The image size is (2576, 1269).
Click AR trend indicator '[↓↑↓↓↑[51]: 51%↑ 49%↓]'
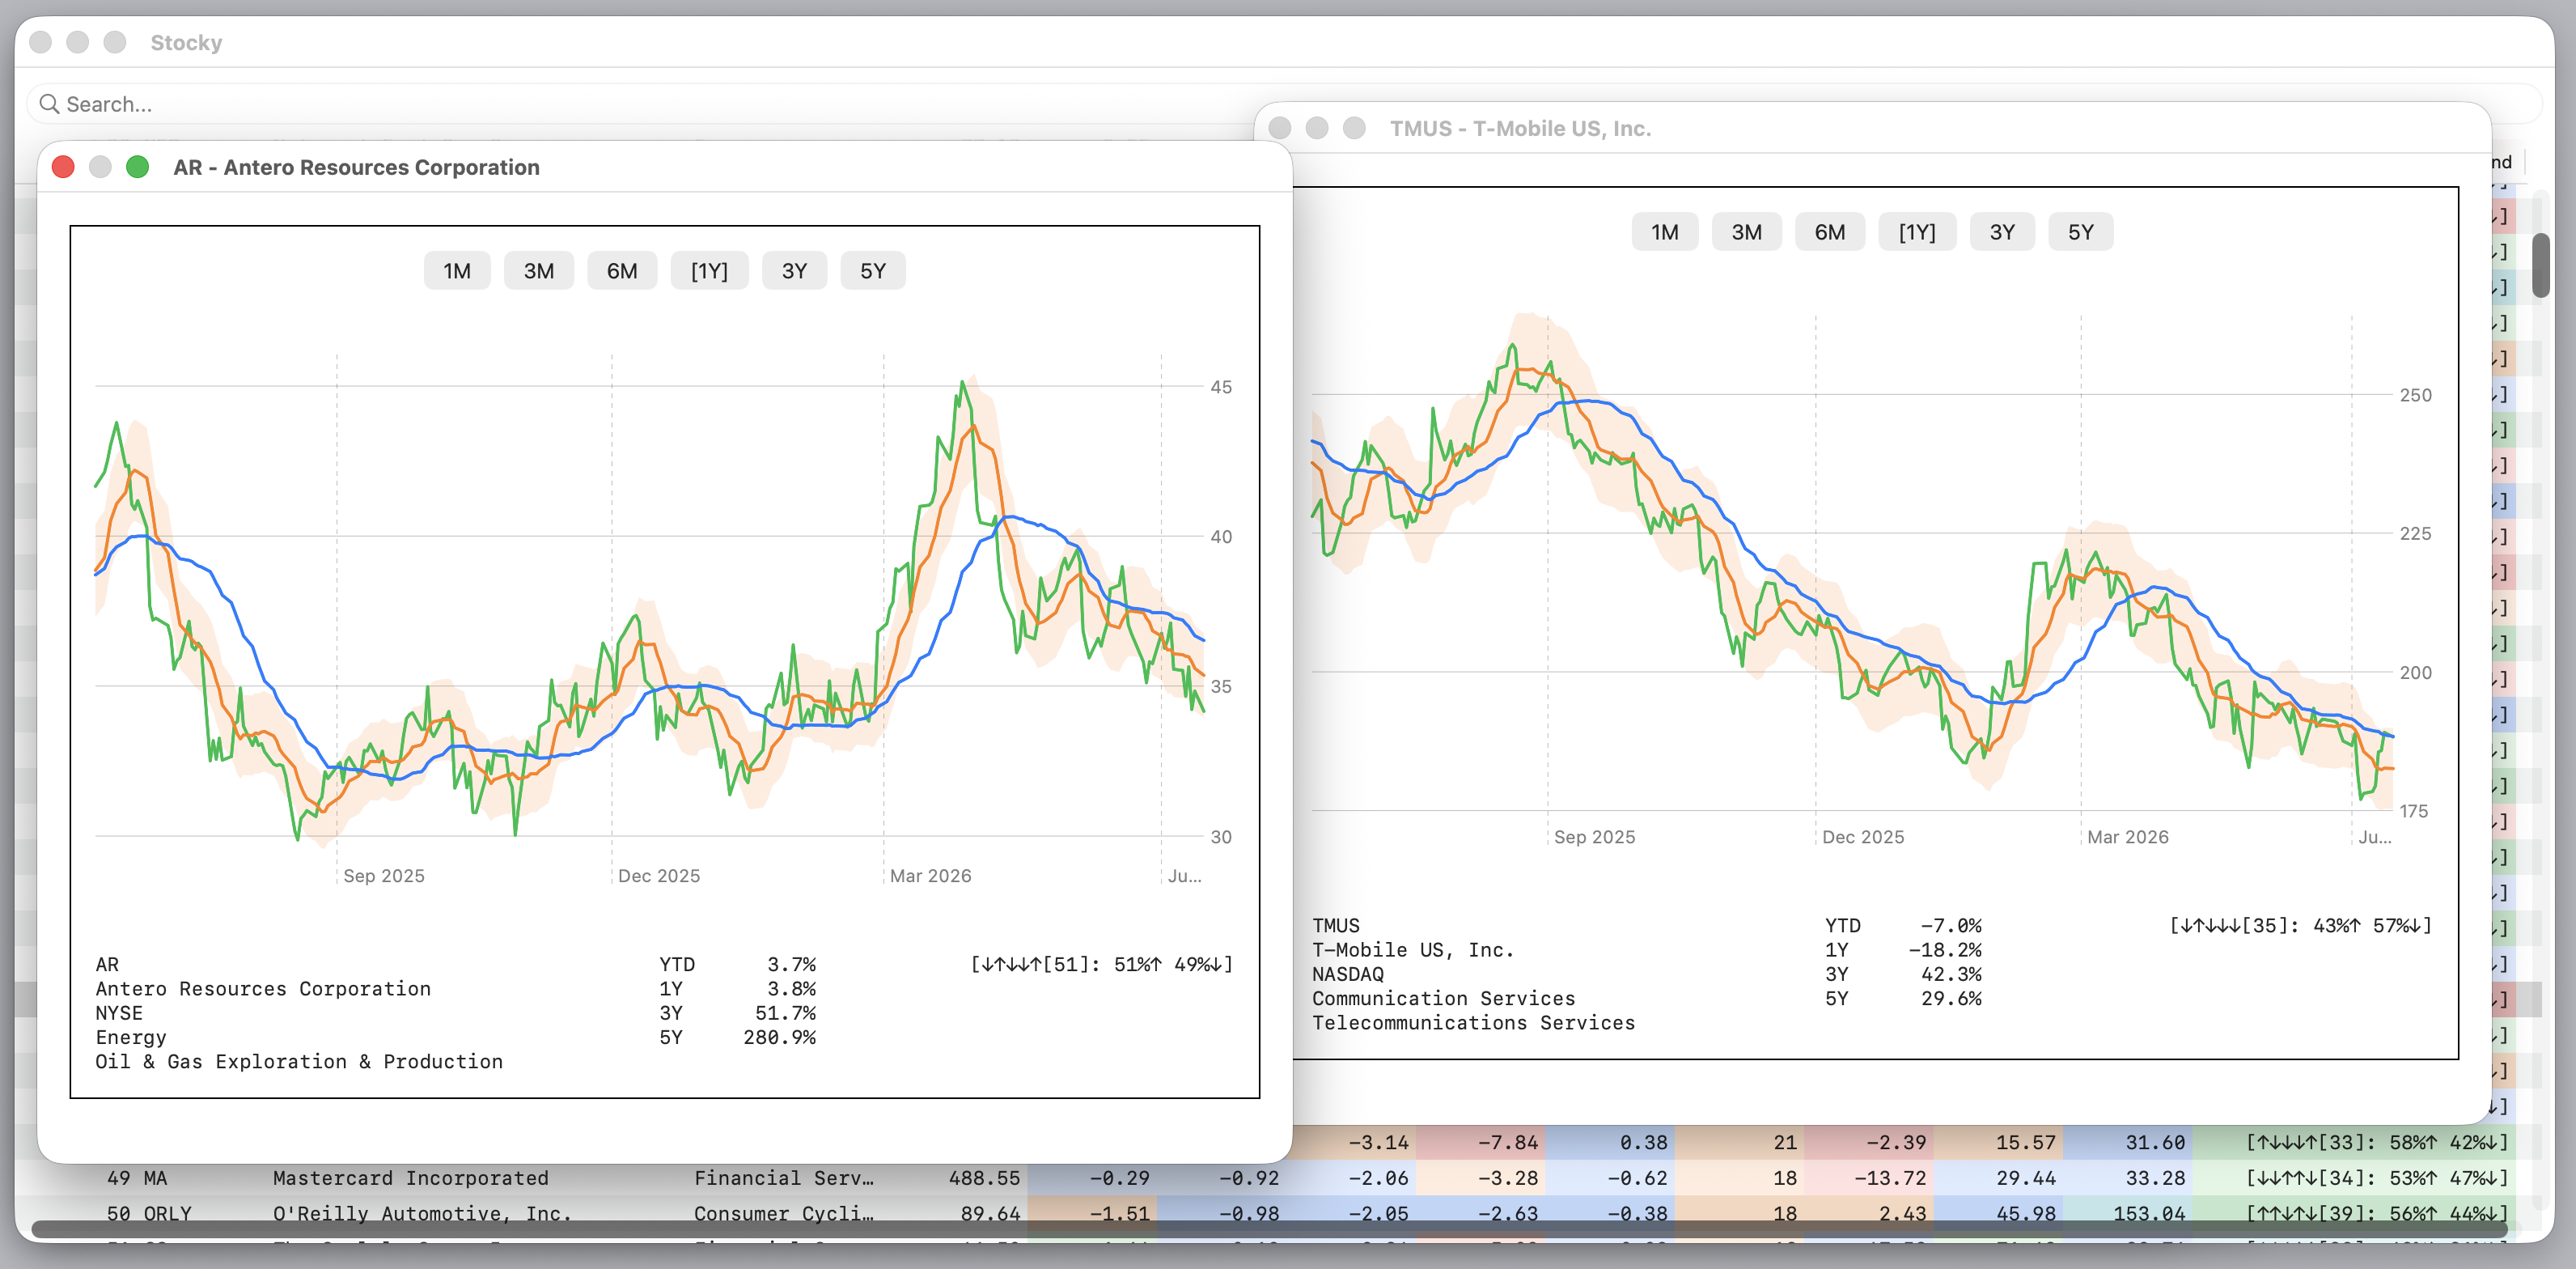tap(1102, 964)
